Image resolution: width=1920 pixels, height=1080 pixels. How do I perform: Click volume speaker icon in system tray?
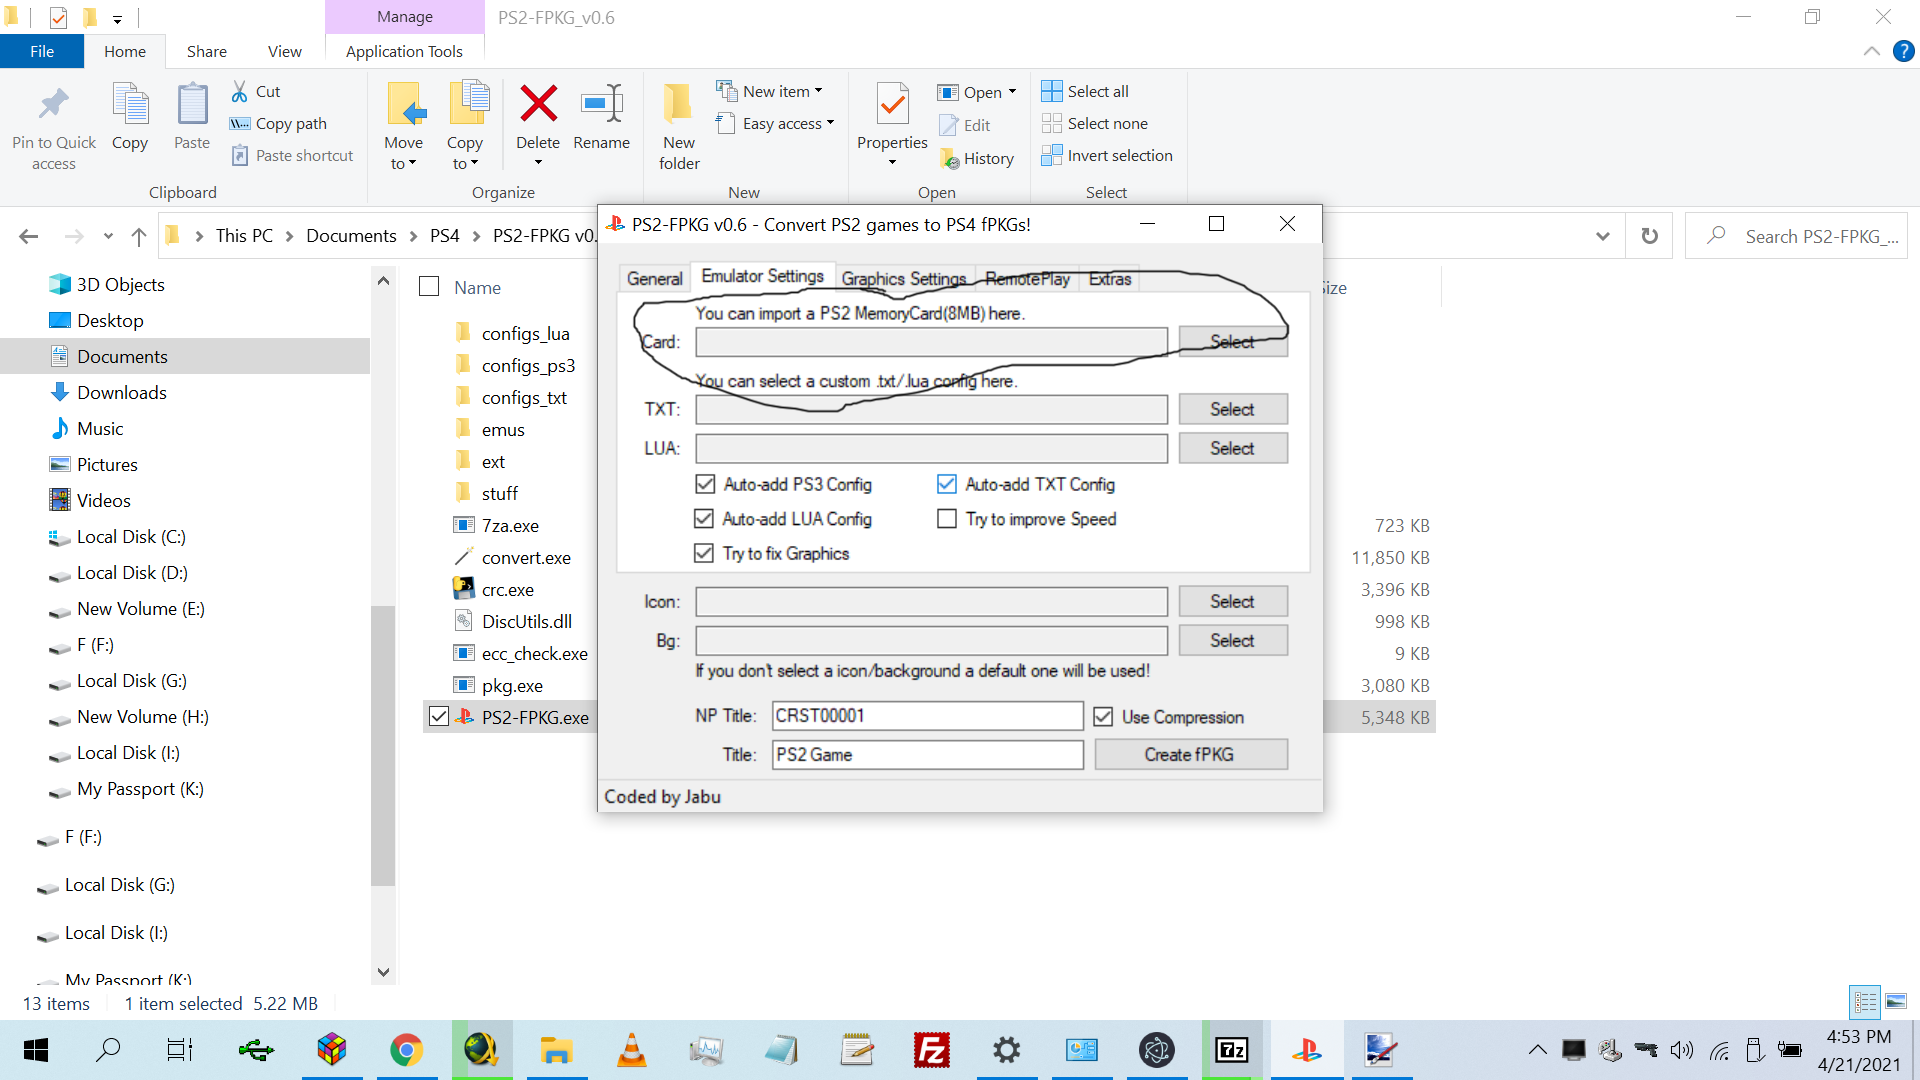tap(1682, 1050)
